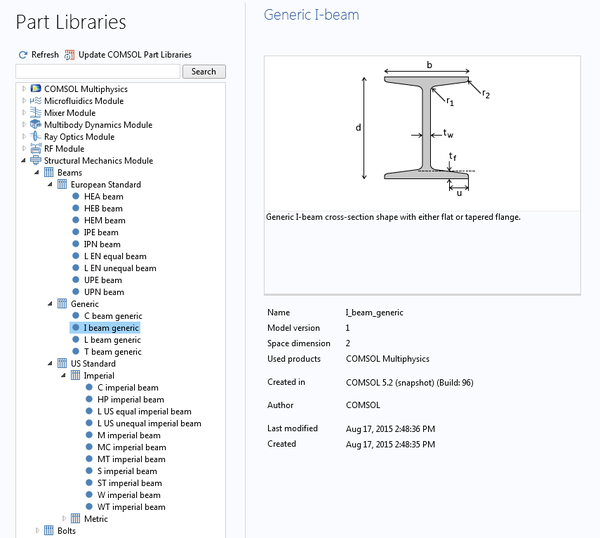
Task: Collapse the Imperial folder
Action: pyautogui.click(x=64, y=375)
